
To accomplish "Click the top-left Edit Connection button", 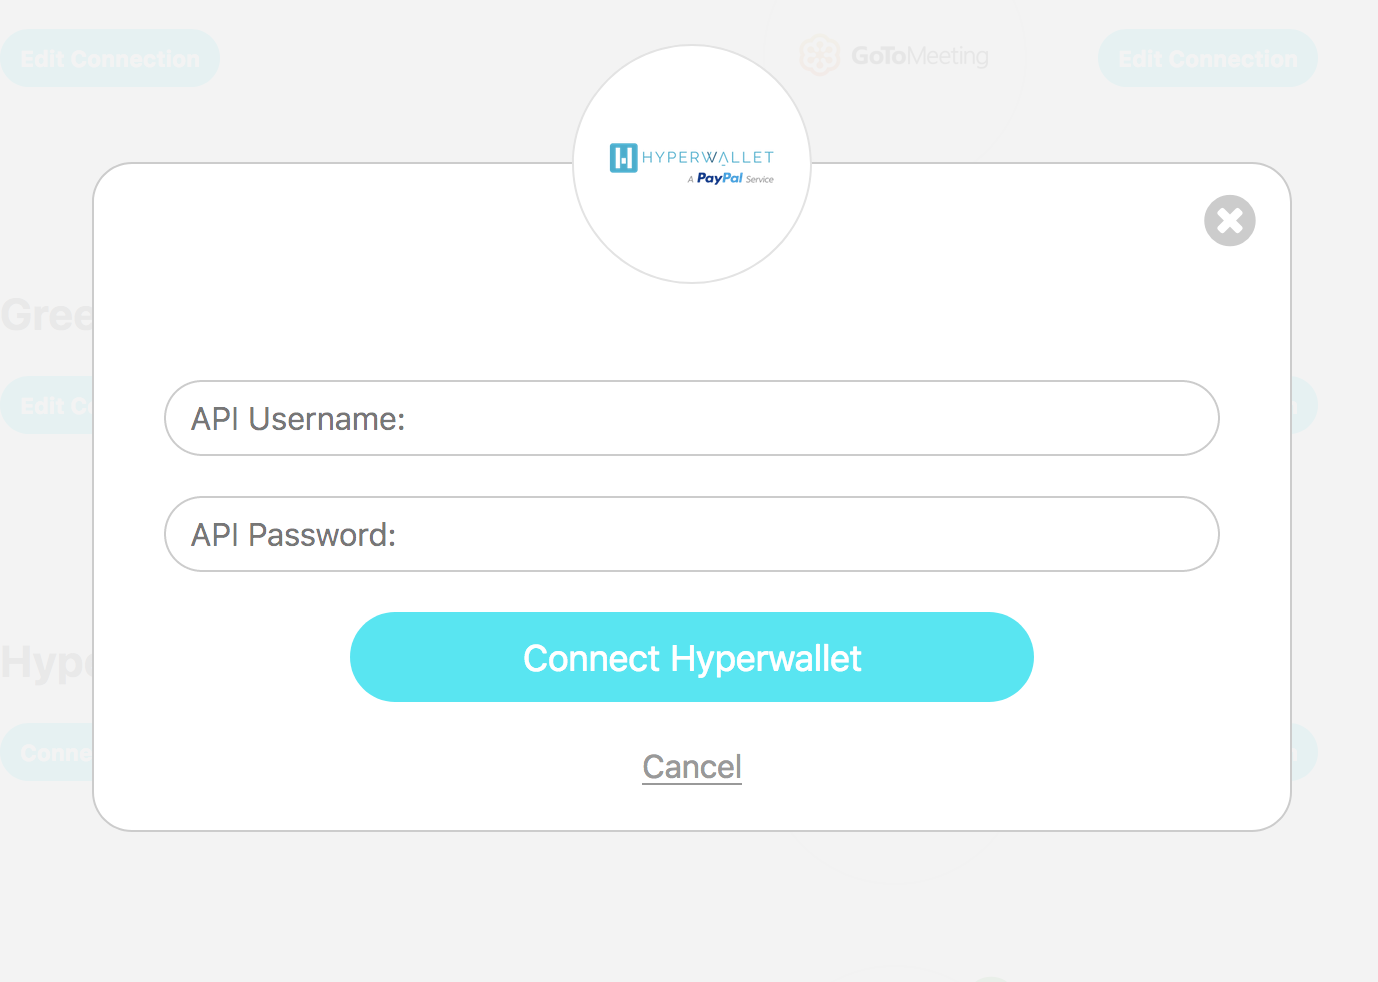I will 109,58.
